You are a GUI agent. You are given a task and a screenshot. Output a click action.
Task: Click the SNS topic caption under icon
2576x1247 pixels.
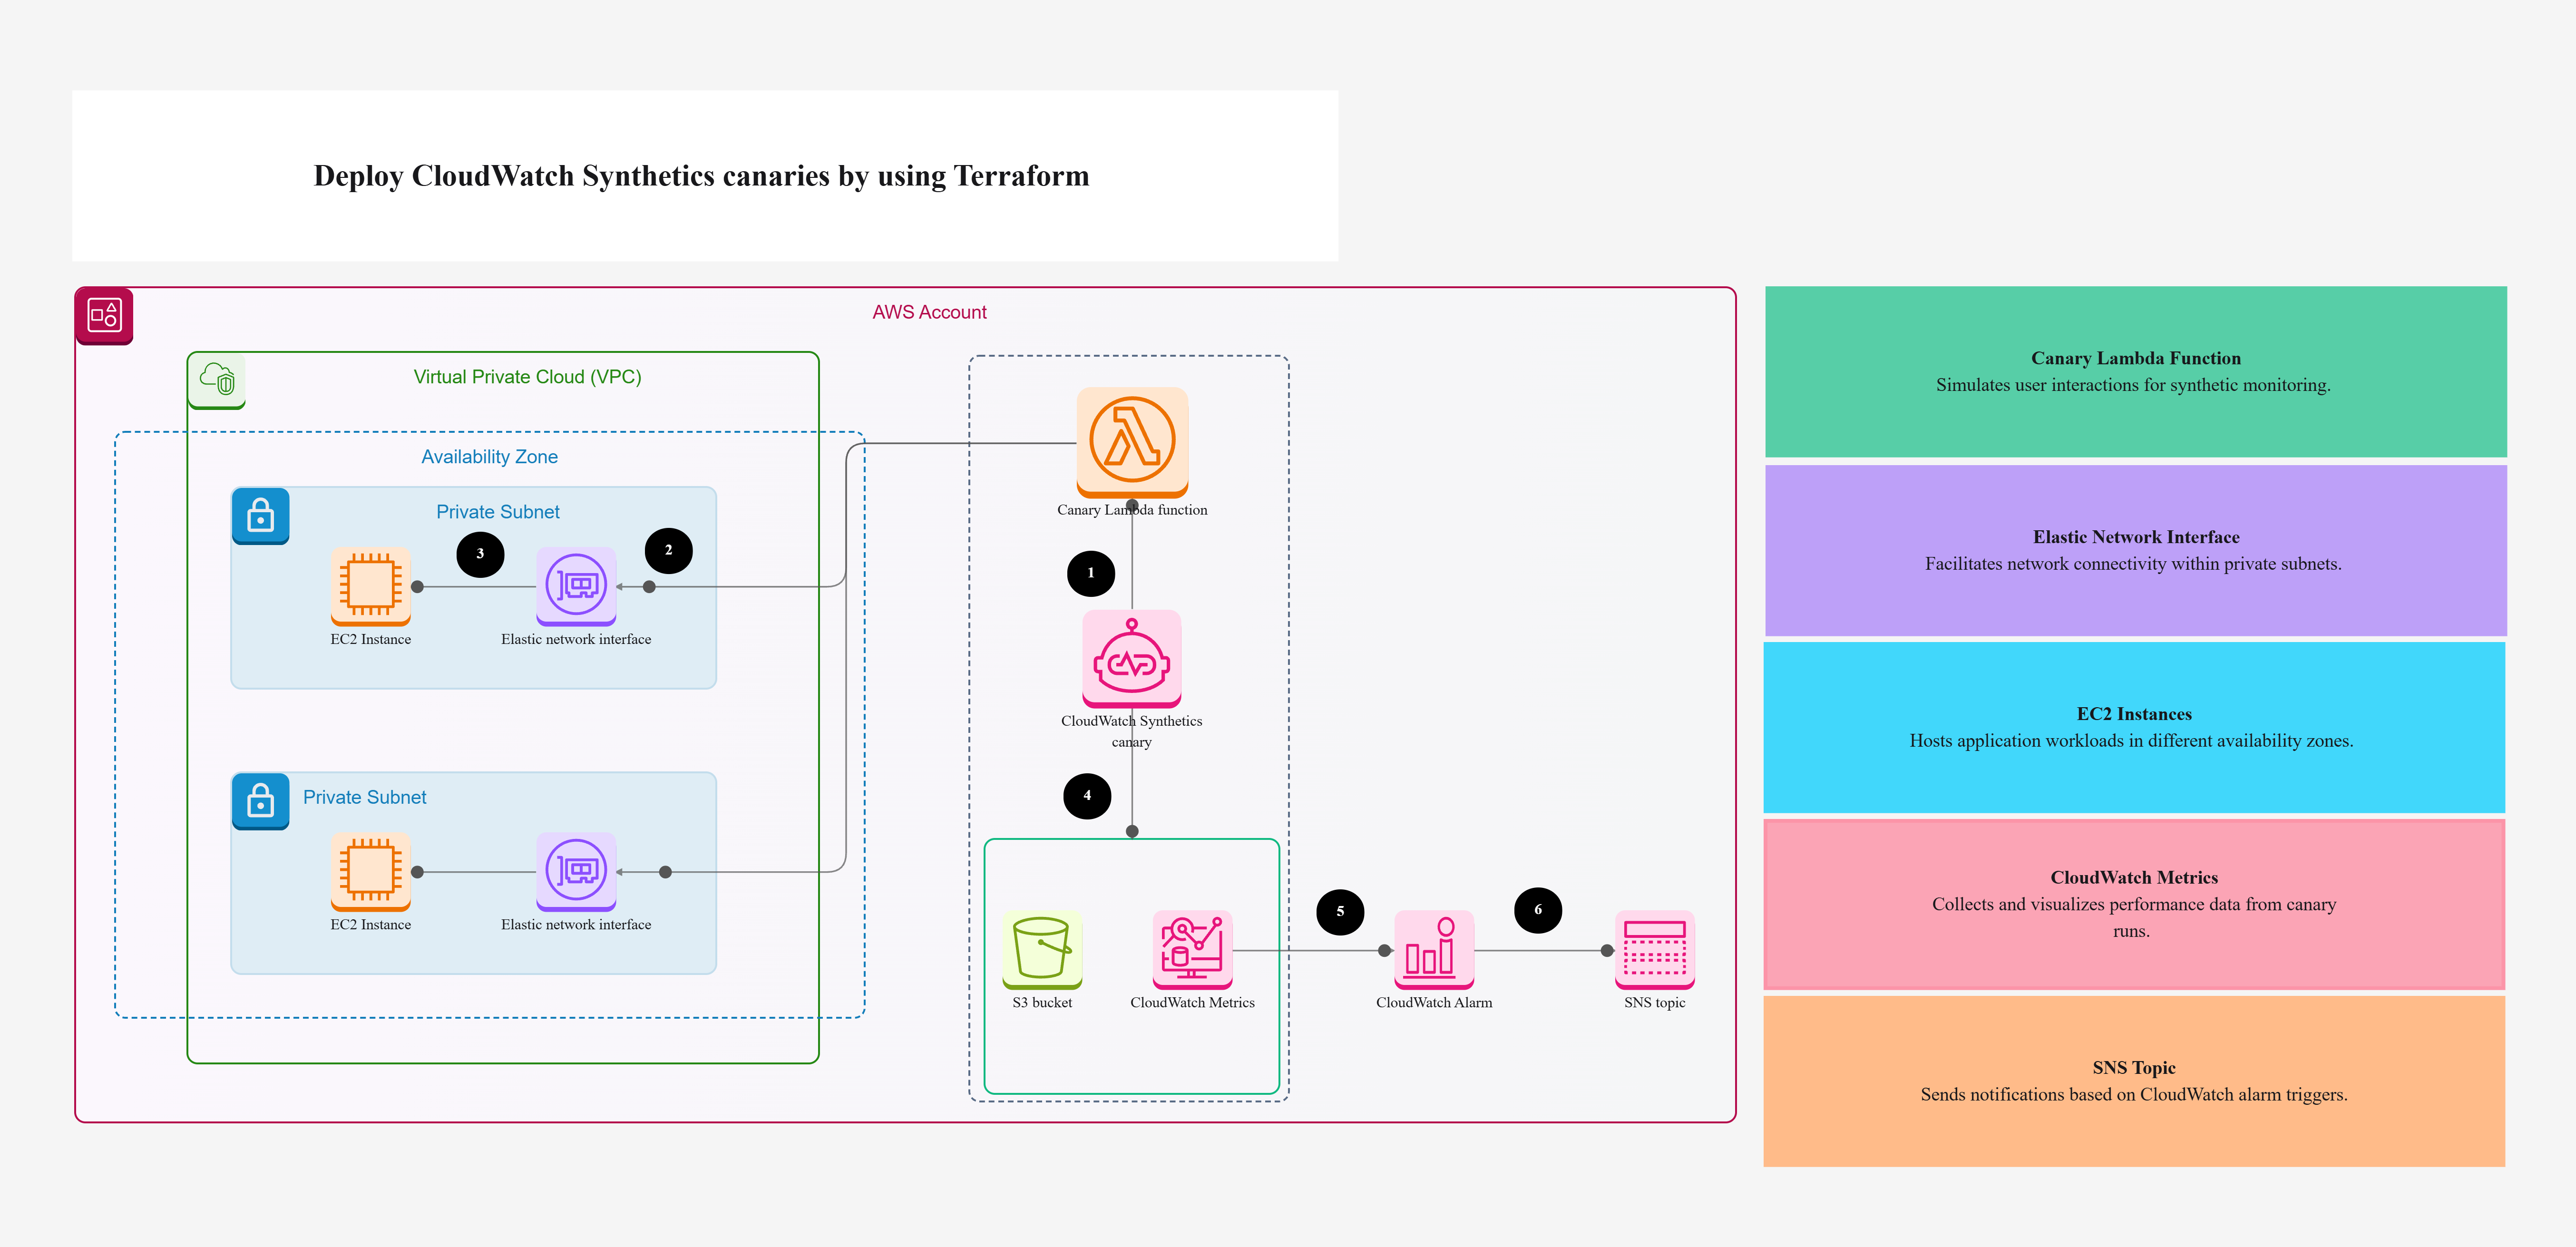tap(1655, 1003)
